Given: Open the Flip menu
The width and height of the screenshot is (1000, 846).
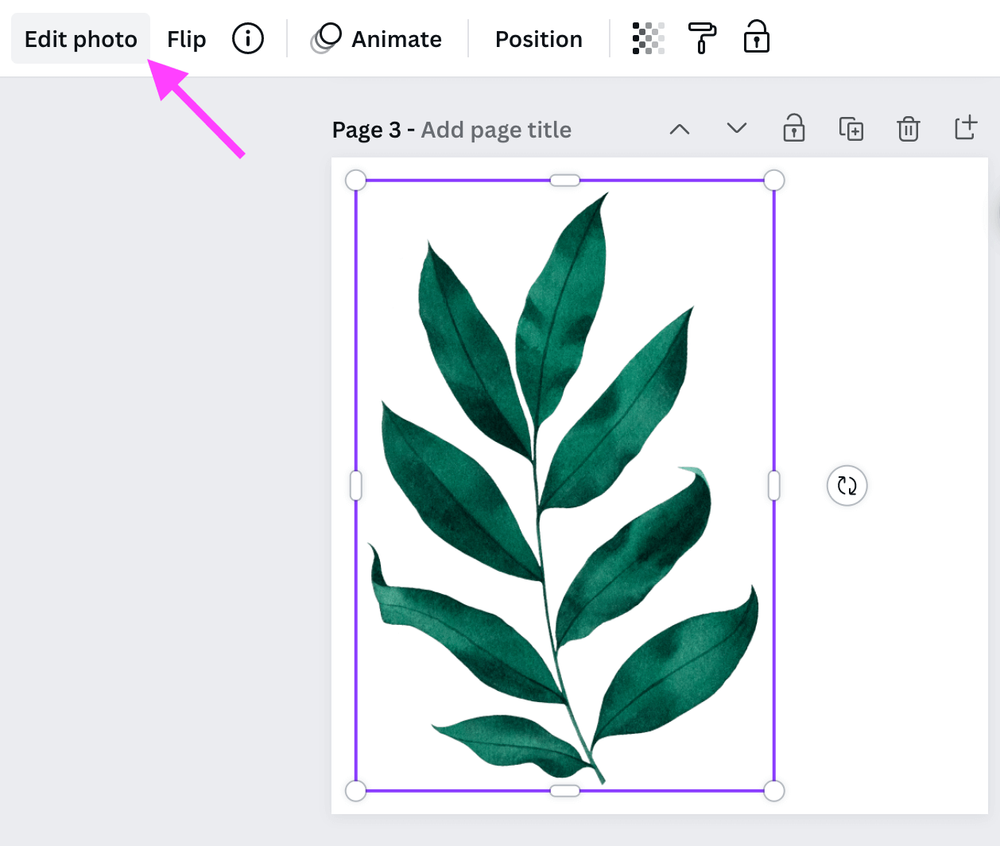Looking at the screenshot, I should click(x=186, y=38).
